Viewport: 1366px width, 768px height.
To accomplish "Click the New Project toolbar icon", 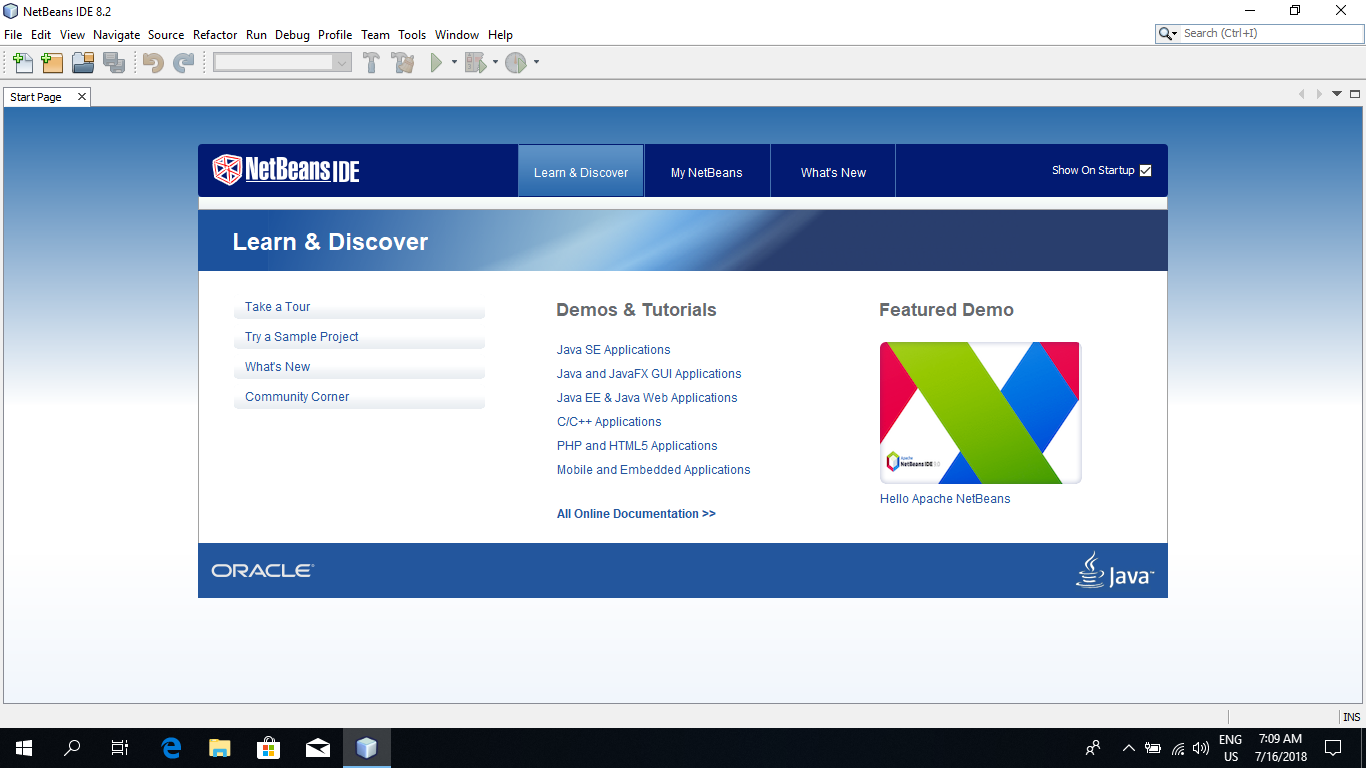I will tap(52, 63).
